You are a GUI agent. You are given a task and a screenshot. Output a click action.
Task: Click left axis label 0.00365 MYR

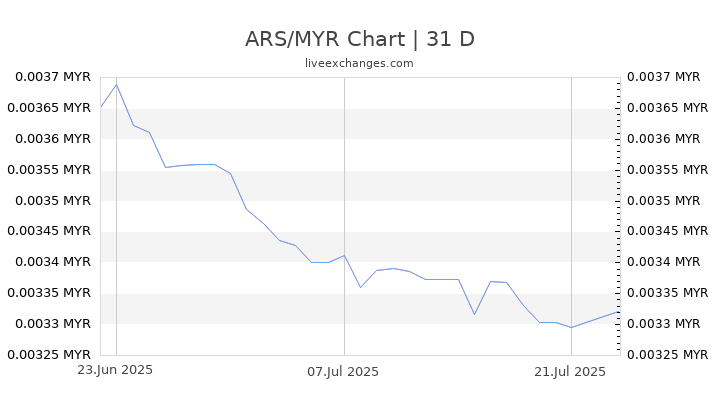[x=49, y=108]
